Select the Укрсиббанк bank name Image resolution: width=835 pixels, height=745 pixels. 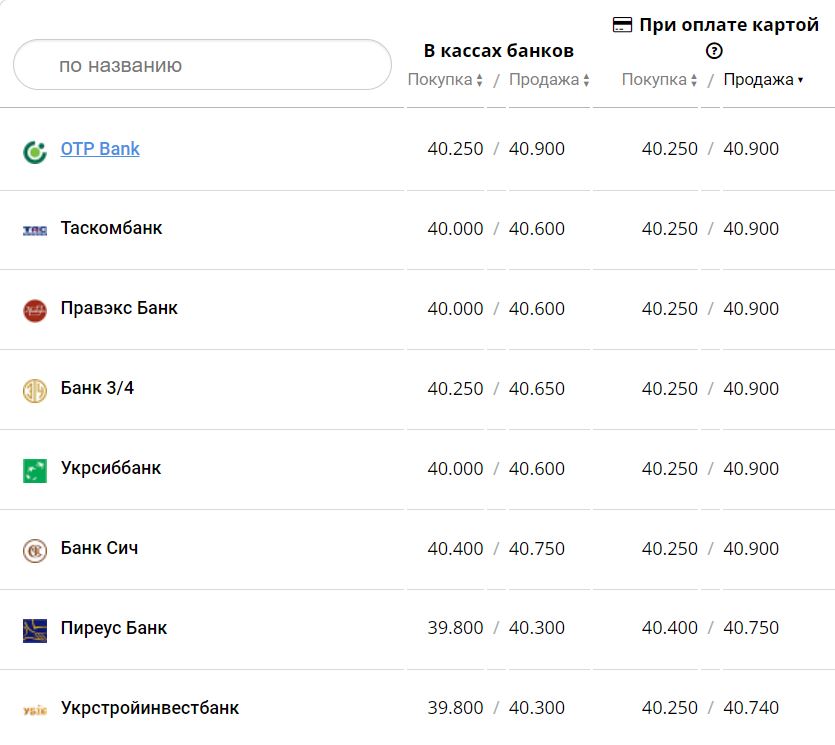tap(110, 468)
